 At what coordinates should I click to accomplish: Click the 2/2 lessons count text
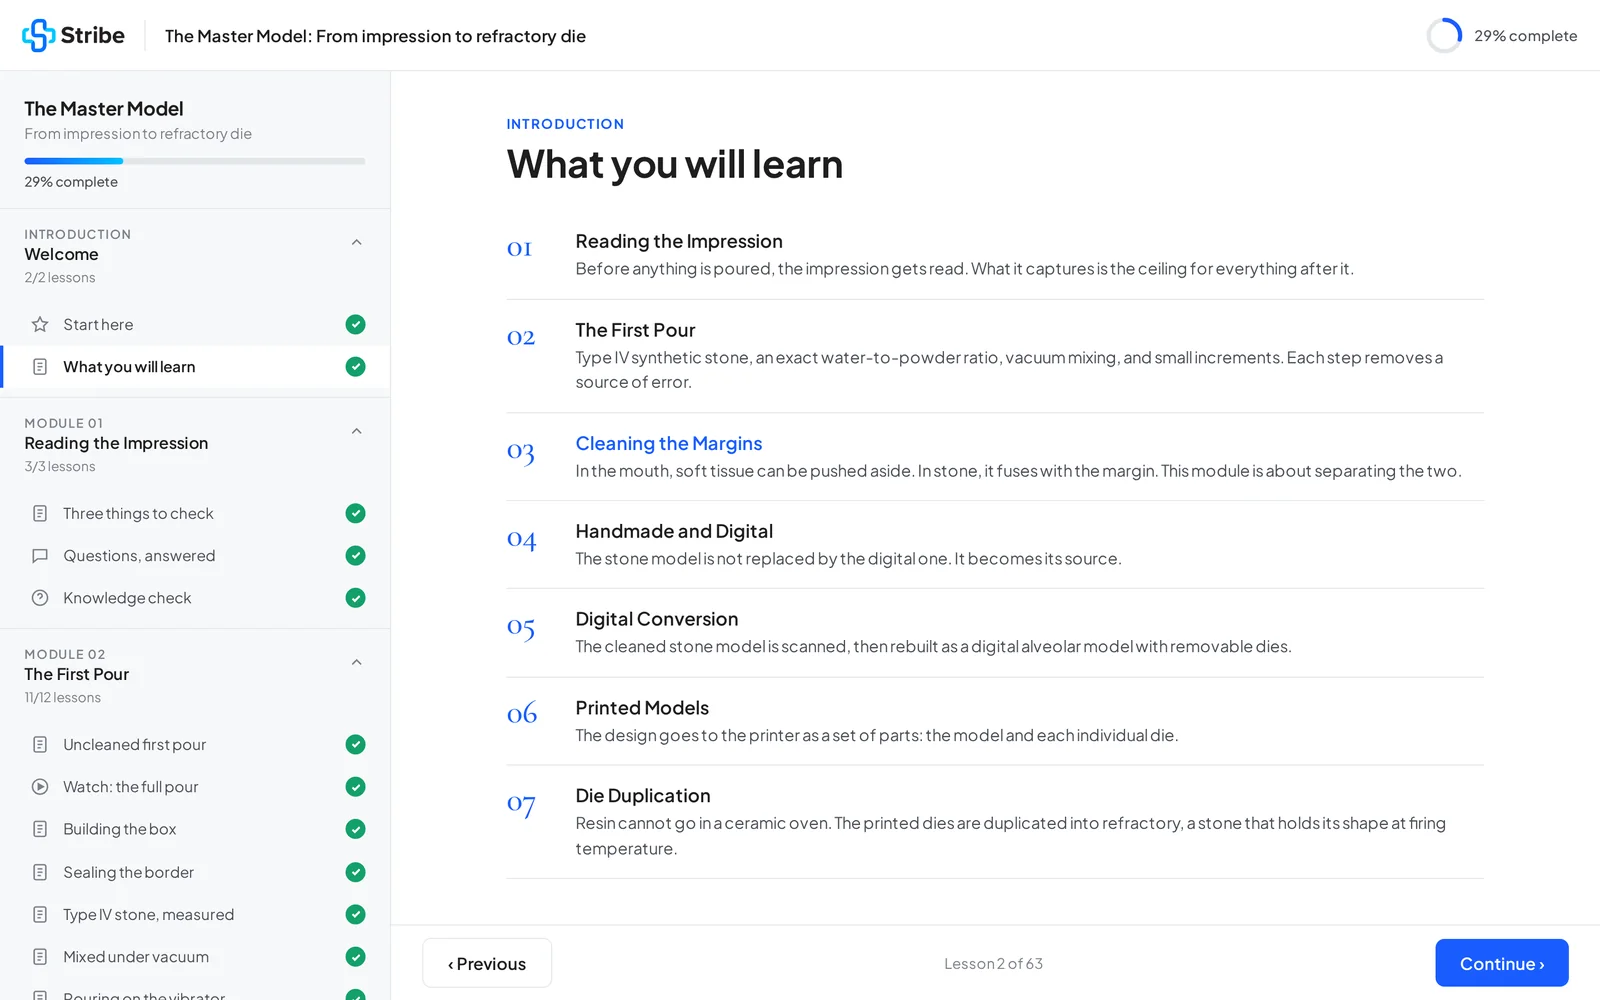[60, 278]
